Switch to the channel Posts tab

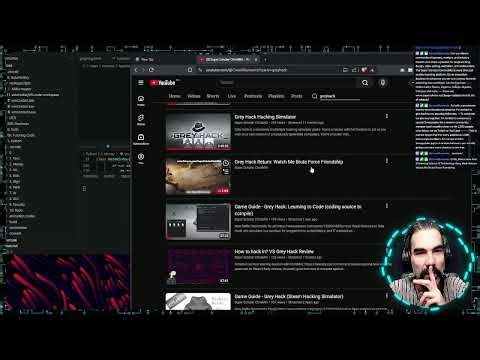coord(297,96)
